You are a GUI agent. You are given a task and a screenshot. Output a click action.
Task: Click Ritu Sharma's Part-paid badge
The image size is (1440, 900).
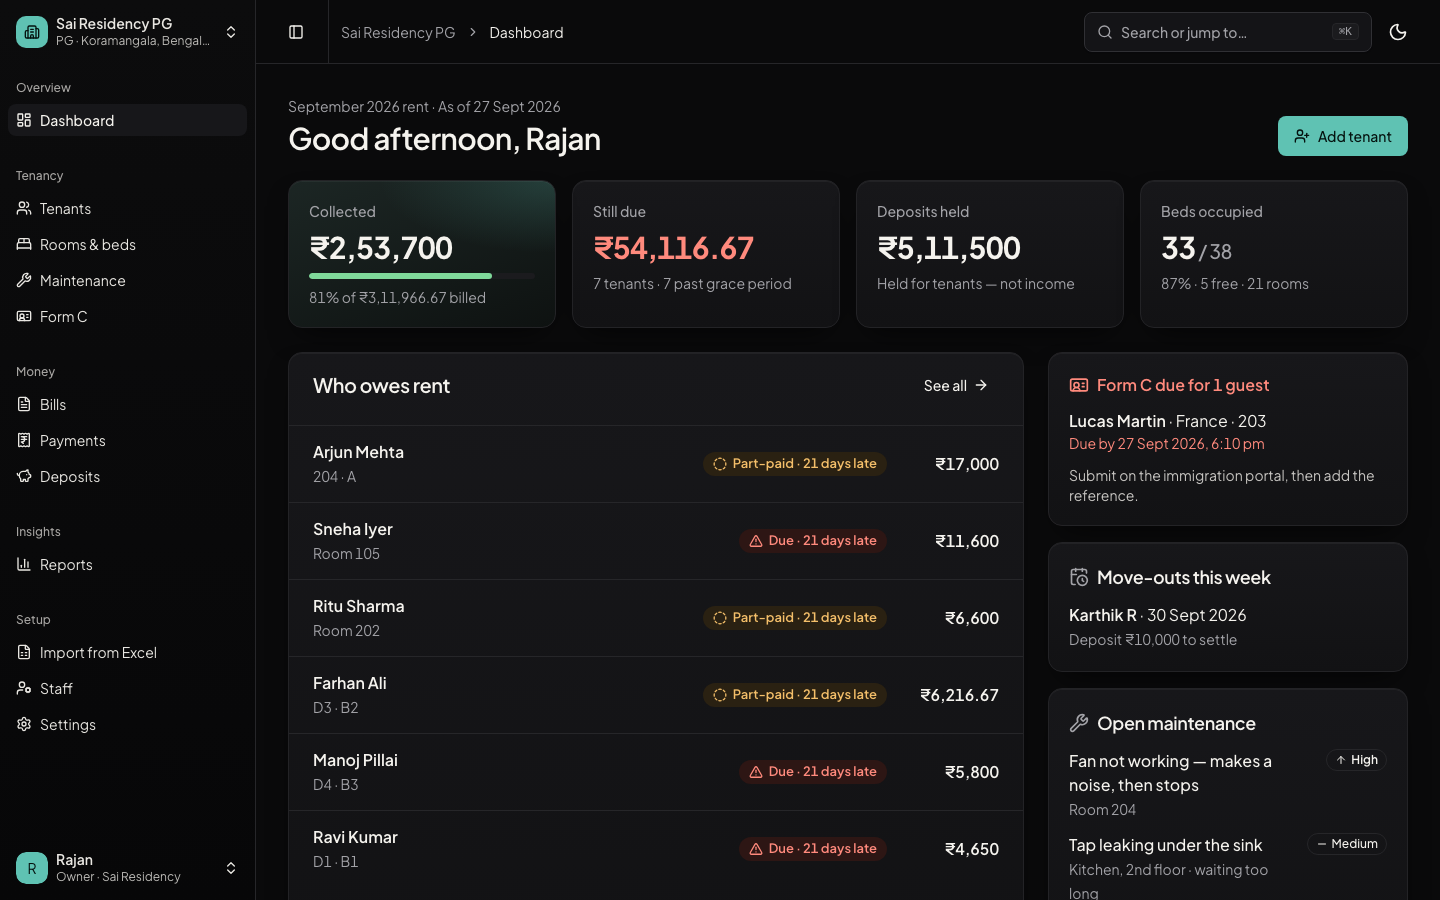794,618
